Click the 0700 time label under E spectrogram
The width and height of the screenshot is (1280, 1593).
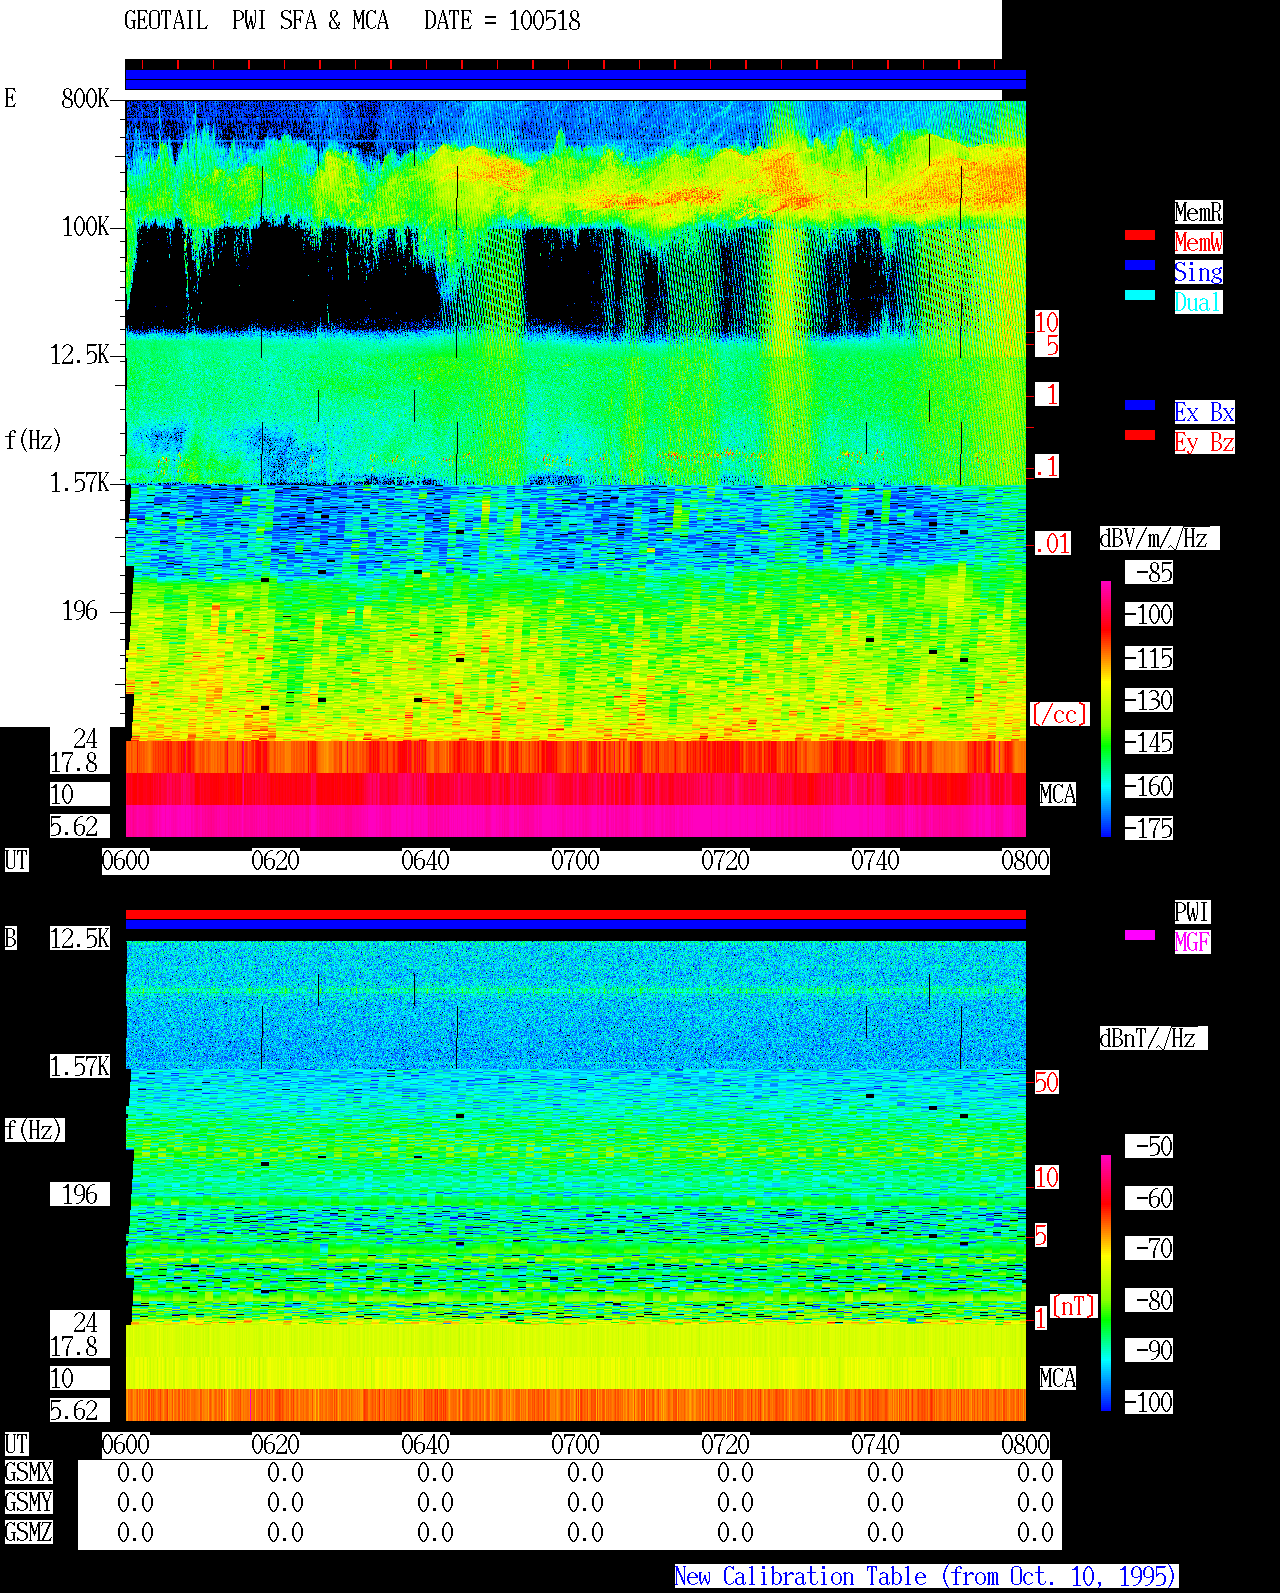[x=575, y=861]
